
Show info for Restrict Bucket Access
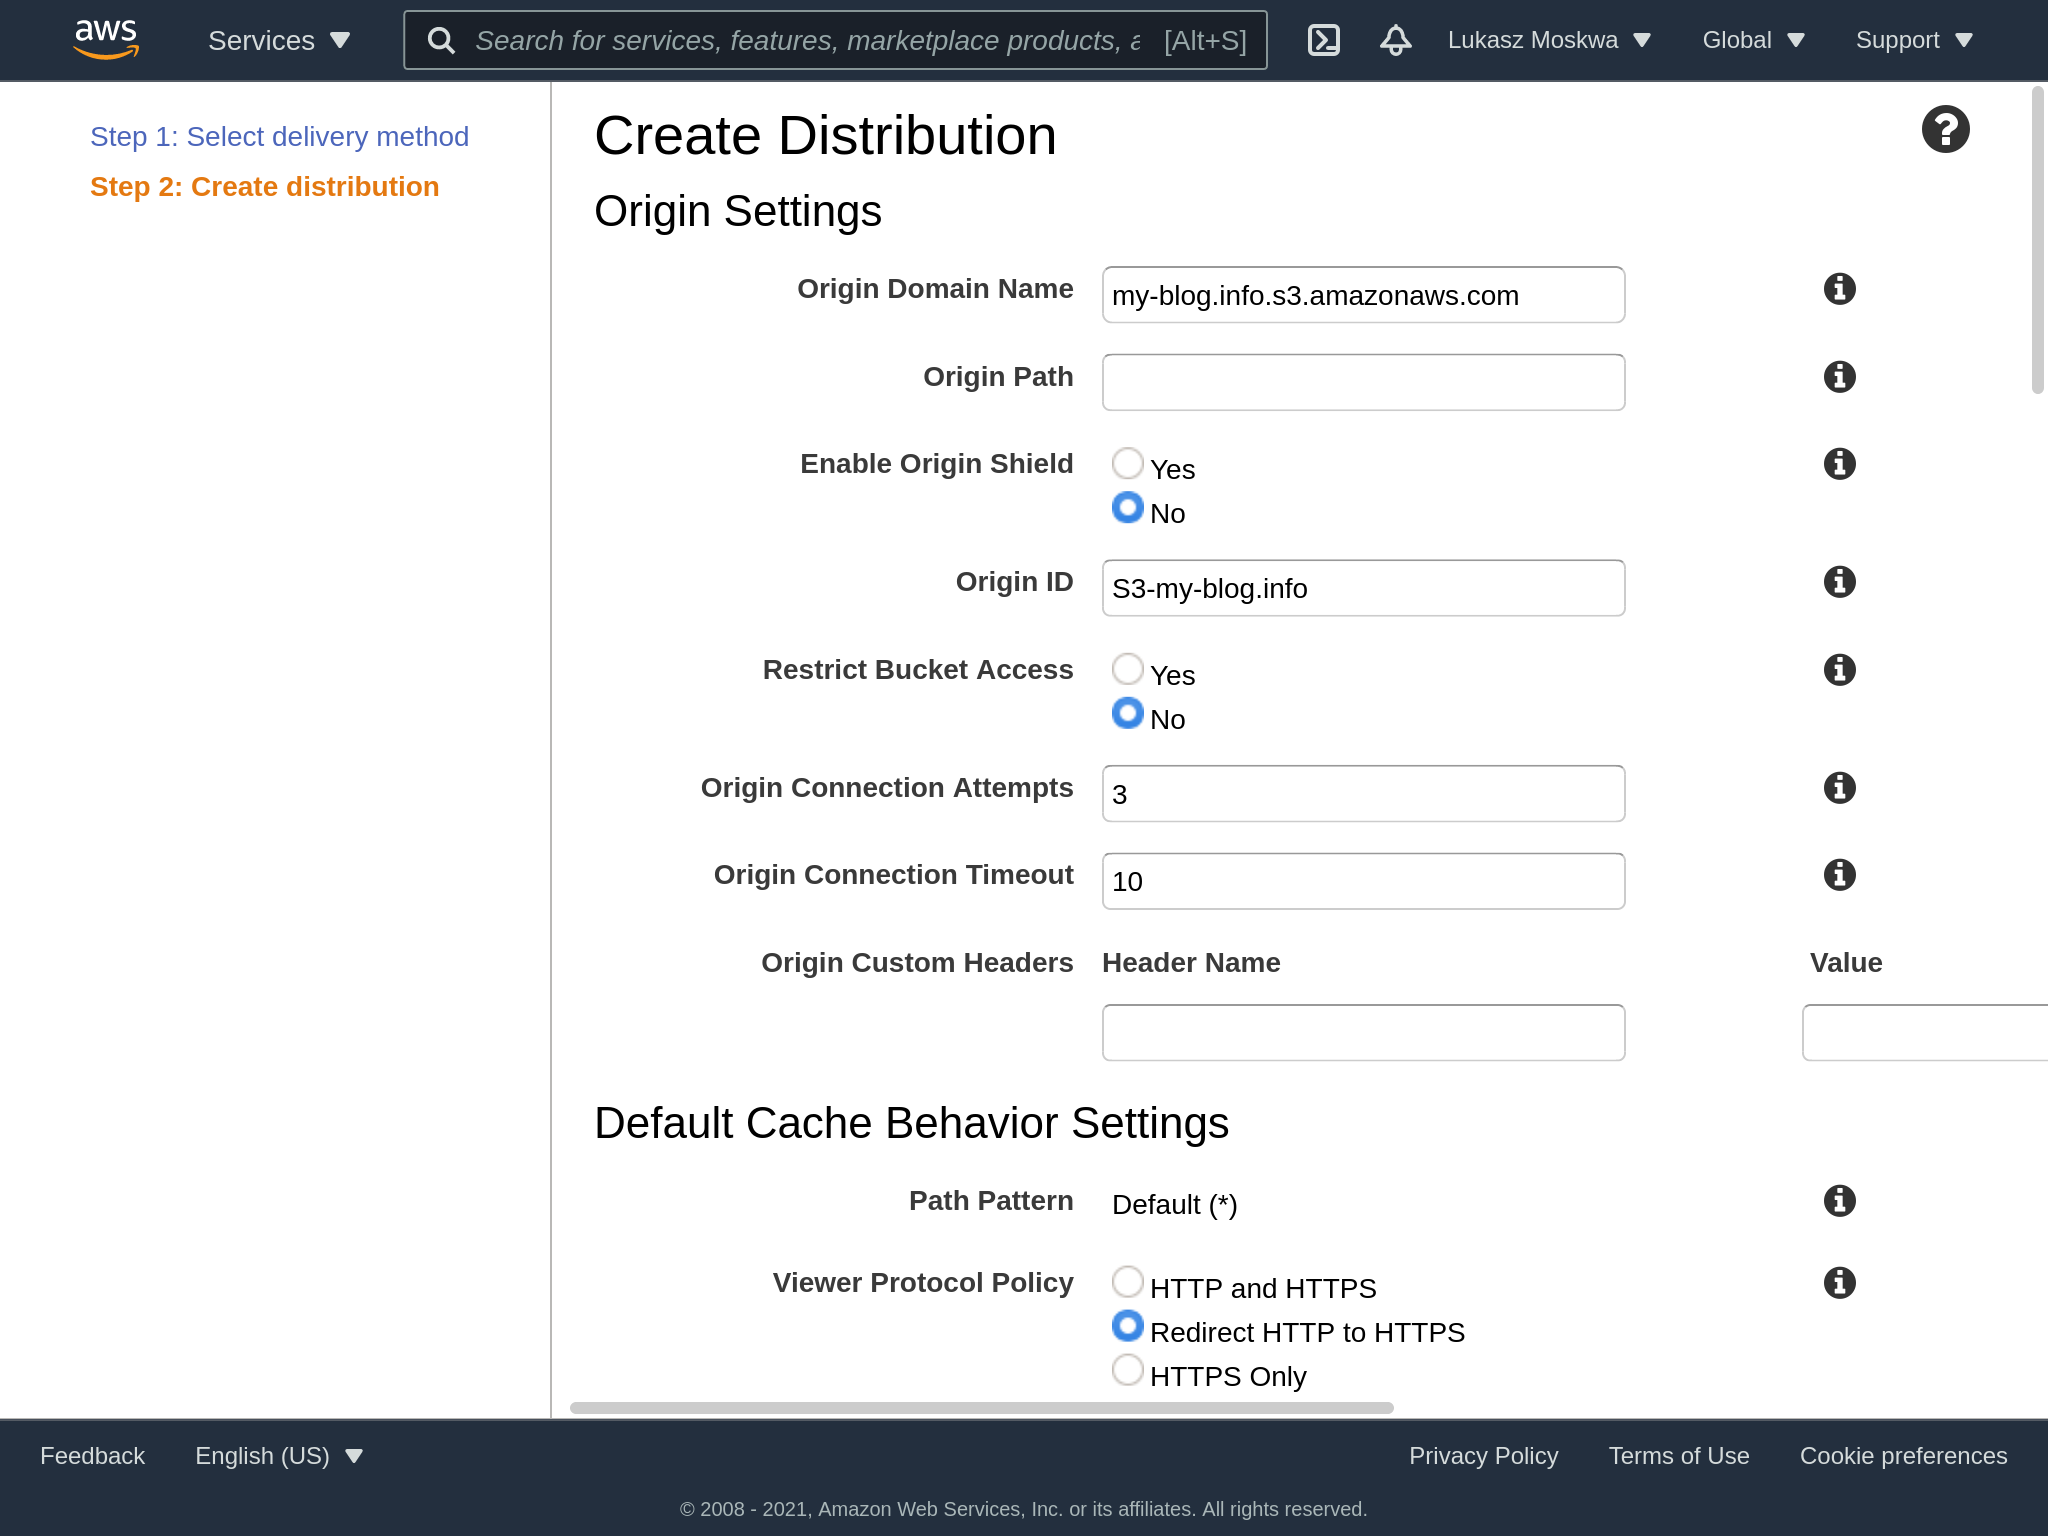pyautogui.click(x=1839, y=670)
